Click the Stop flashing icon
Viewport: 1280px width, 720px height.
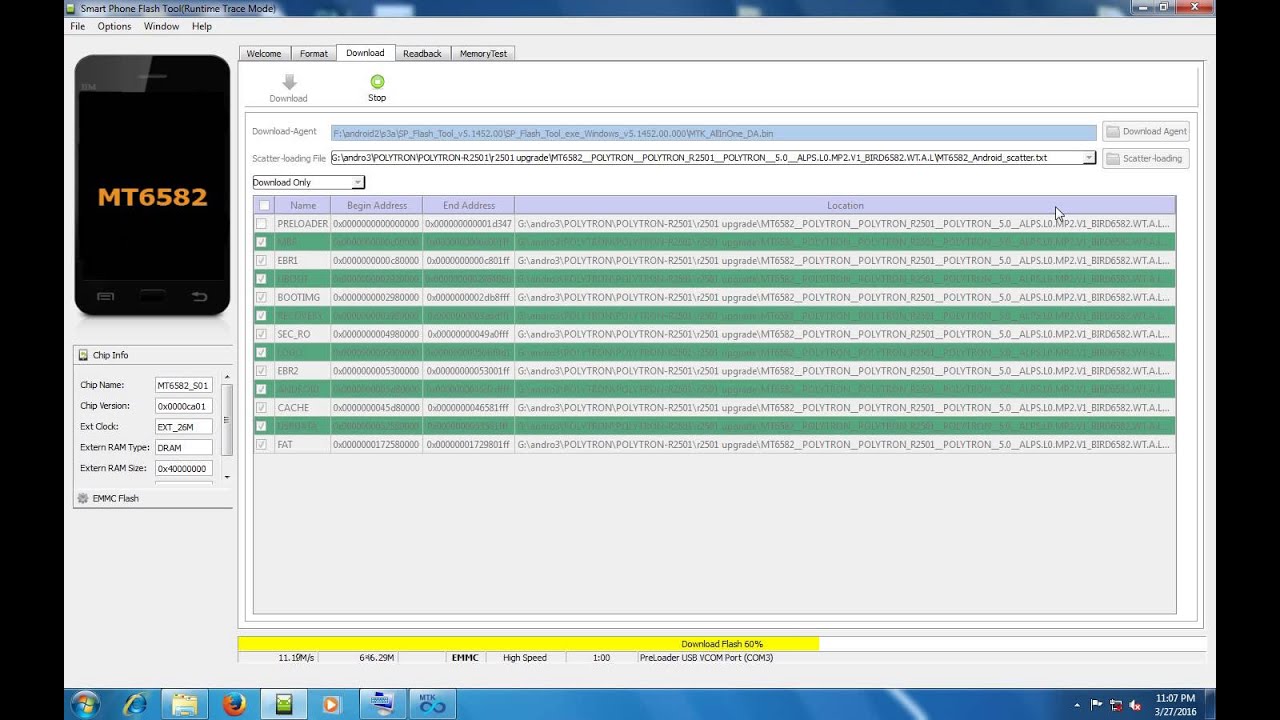[377, 82]
